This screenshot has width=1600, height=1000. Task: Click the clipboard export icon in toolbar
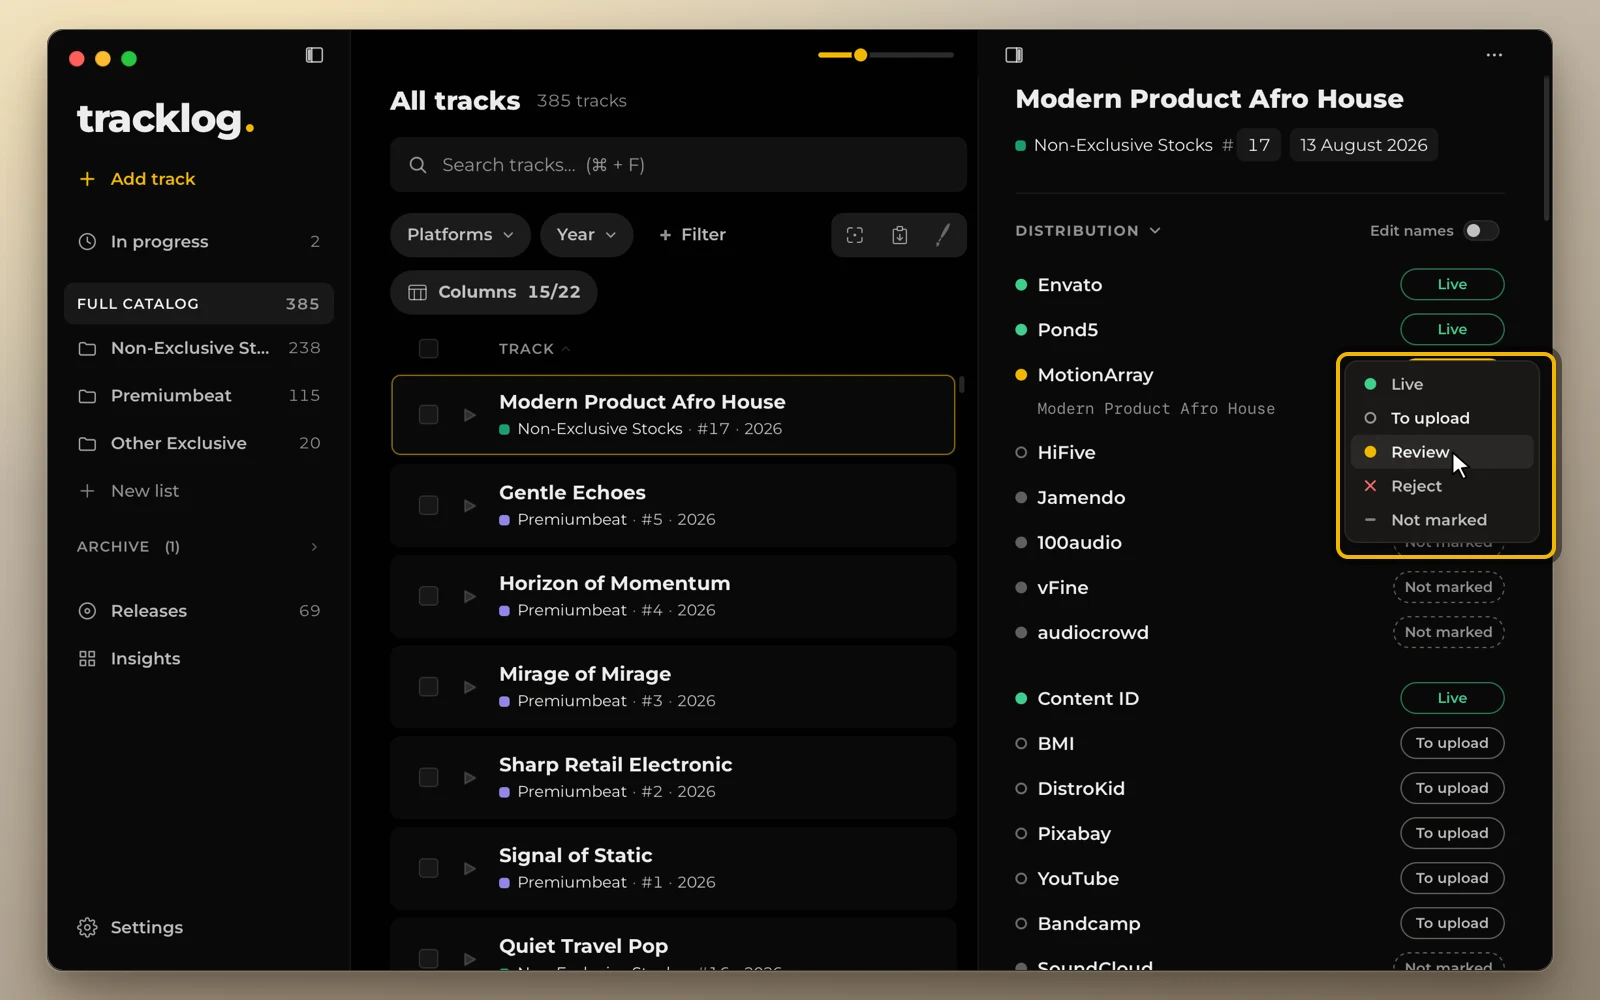coord(900,235)
